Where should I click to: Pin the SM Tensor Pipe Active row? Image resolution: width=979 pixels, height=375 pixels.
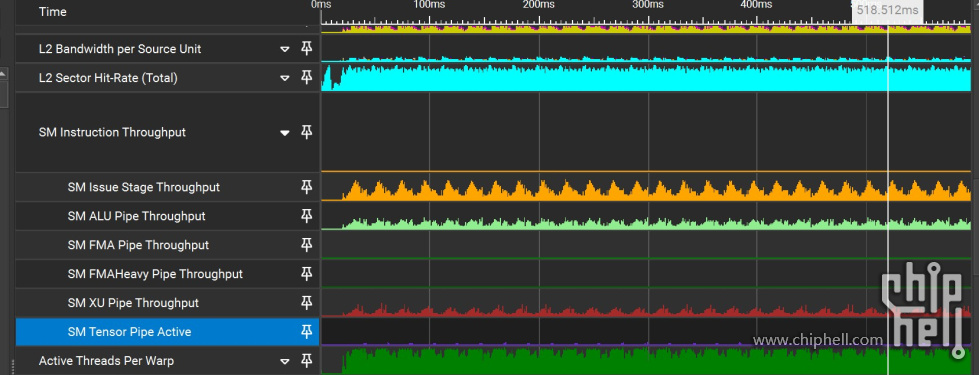307,331
